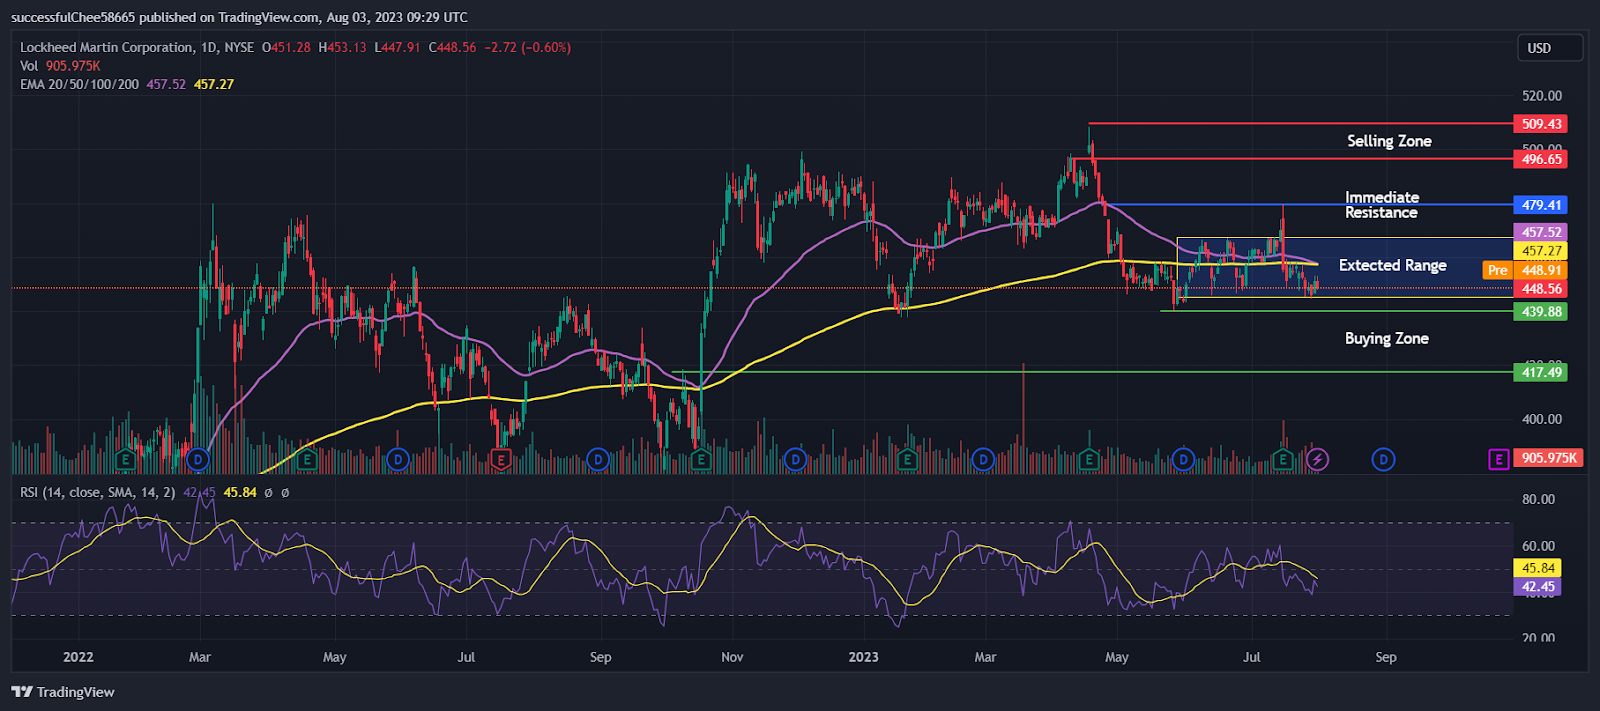Click the Extected Range annotation
The width and height of the screenshot is (1600, 711).
[1393, 265]
